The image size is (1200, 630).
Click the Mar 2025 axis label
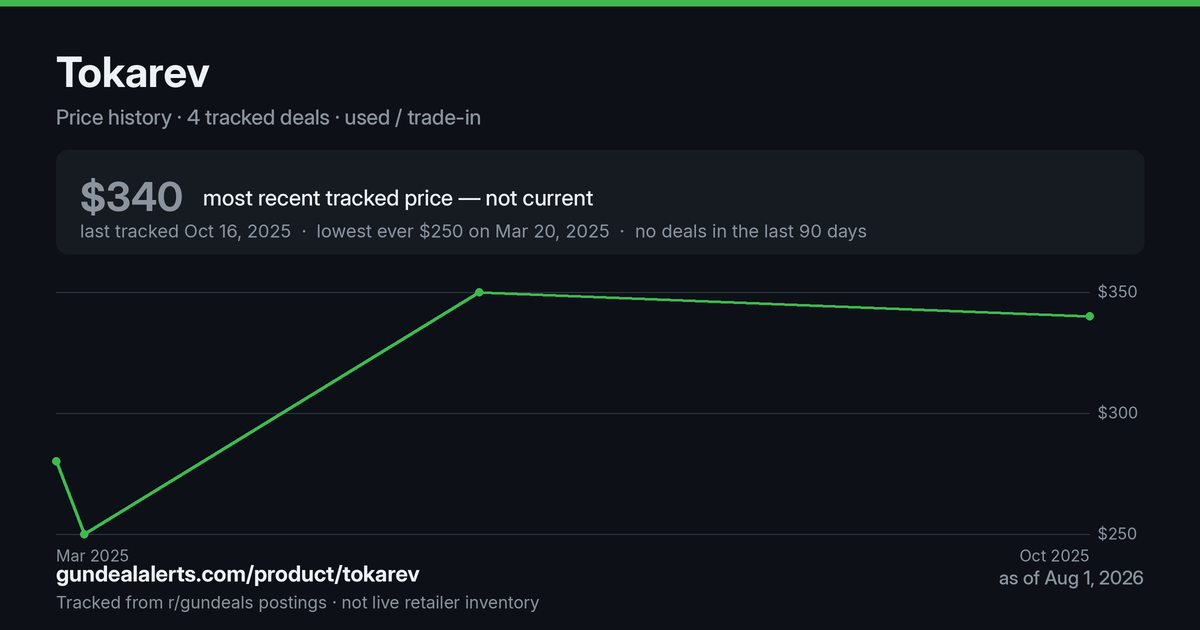(x=92, y=555)
